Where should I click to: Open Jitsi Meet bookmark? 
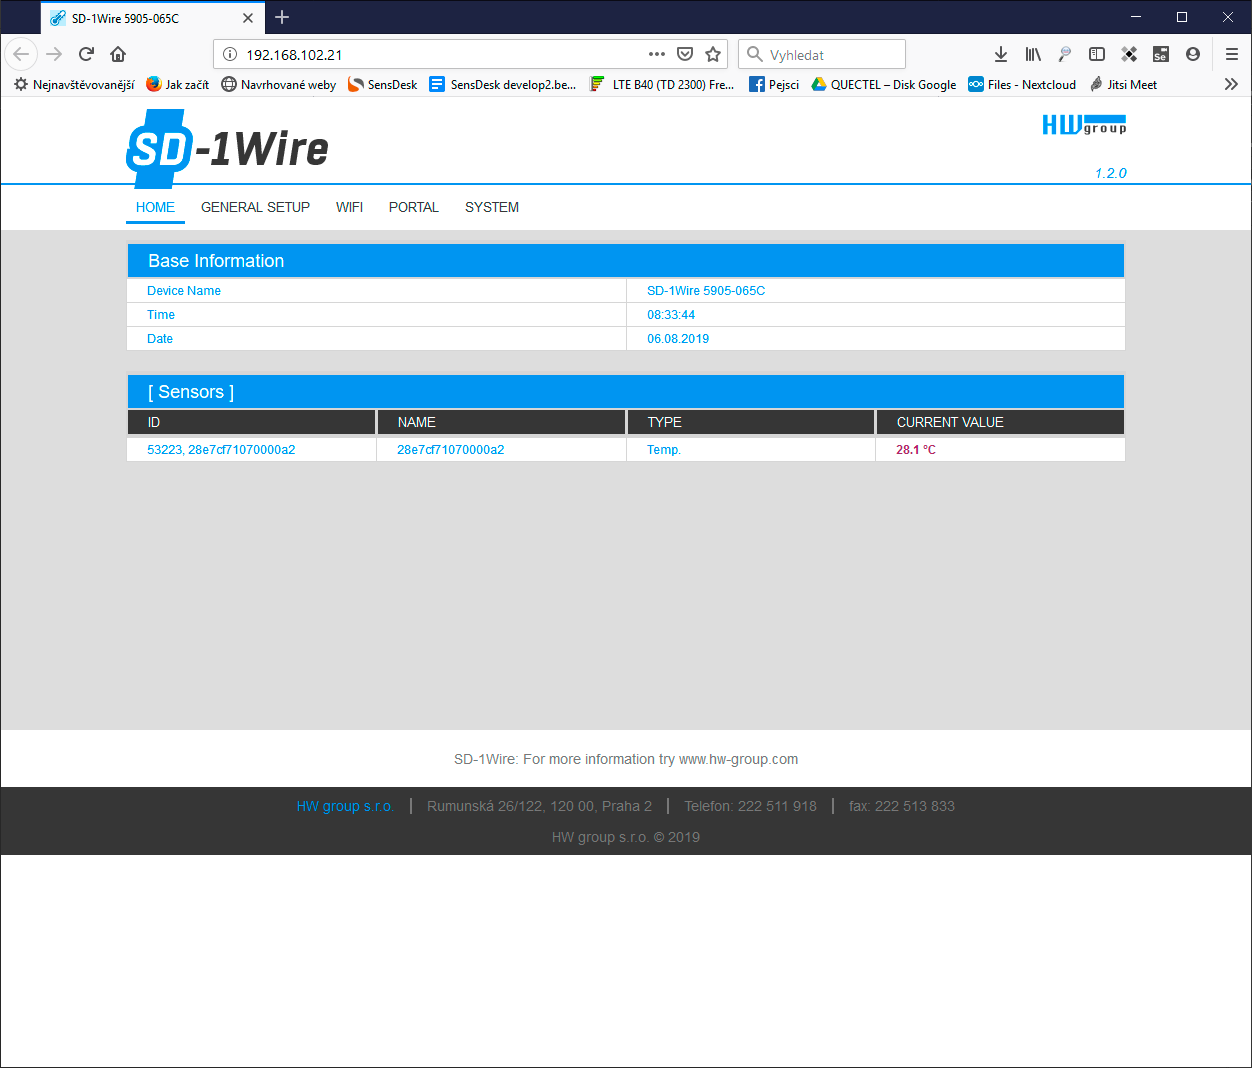(x=1123, y=84)
